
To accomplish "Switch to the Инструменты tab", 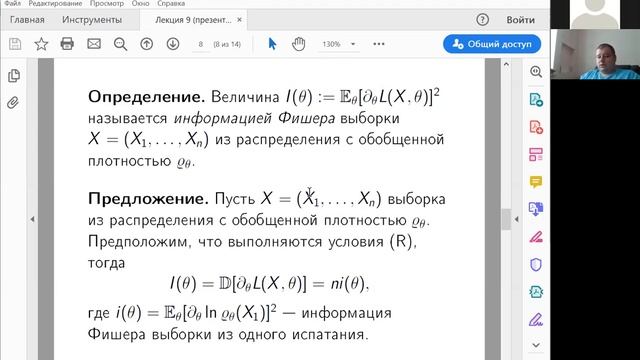I will pyautogui.click(x=92, y=20).
